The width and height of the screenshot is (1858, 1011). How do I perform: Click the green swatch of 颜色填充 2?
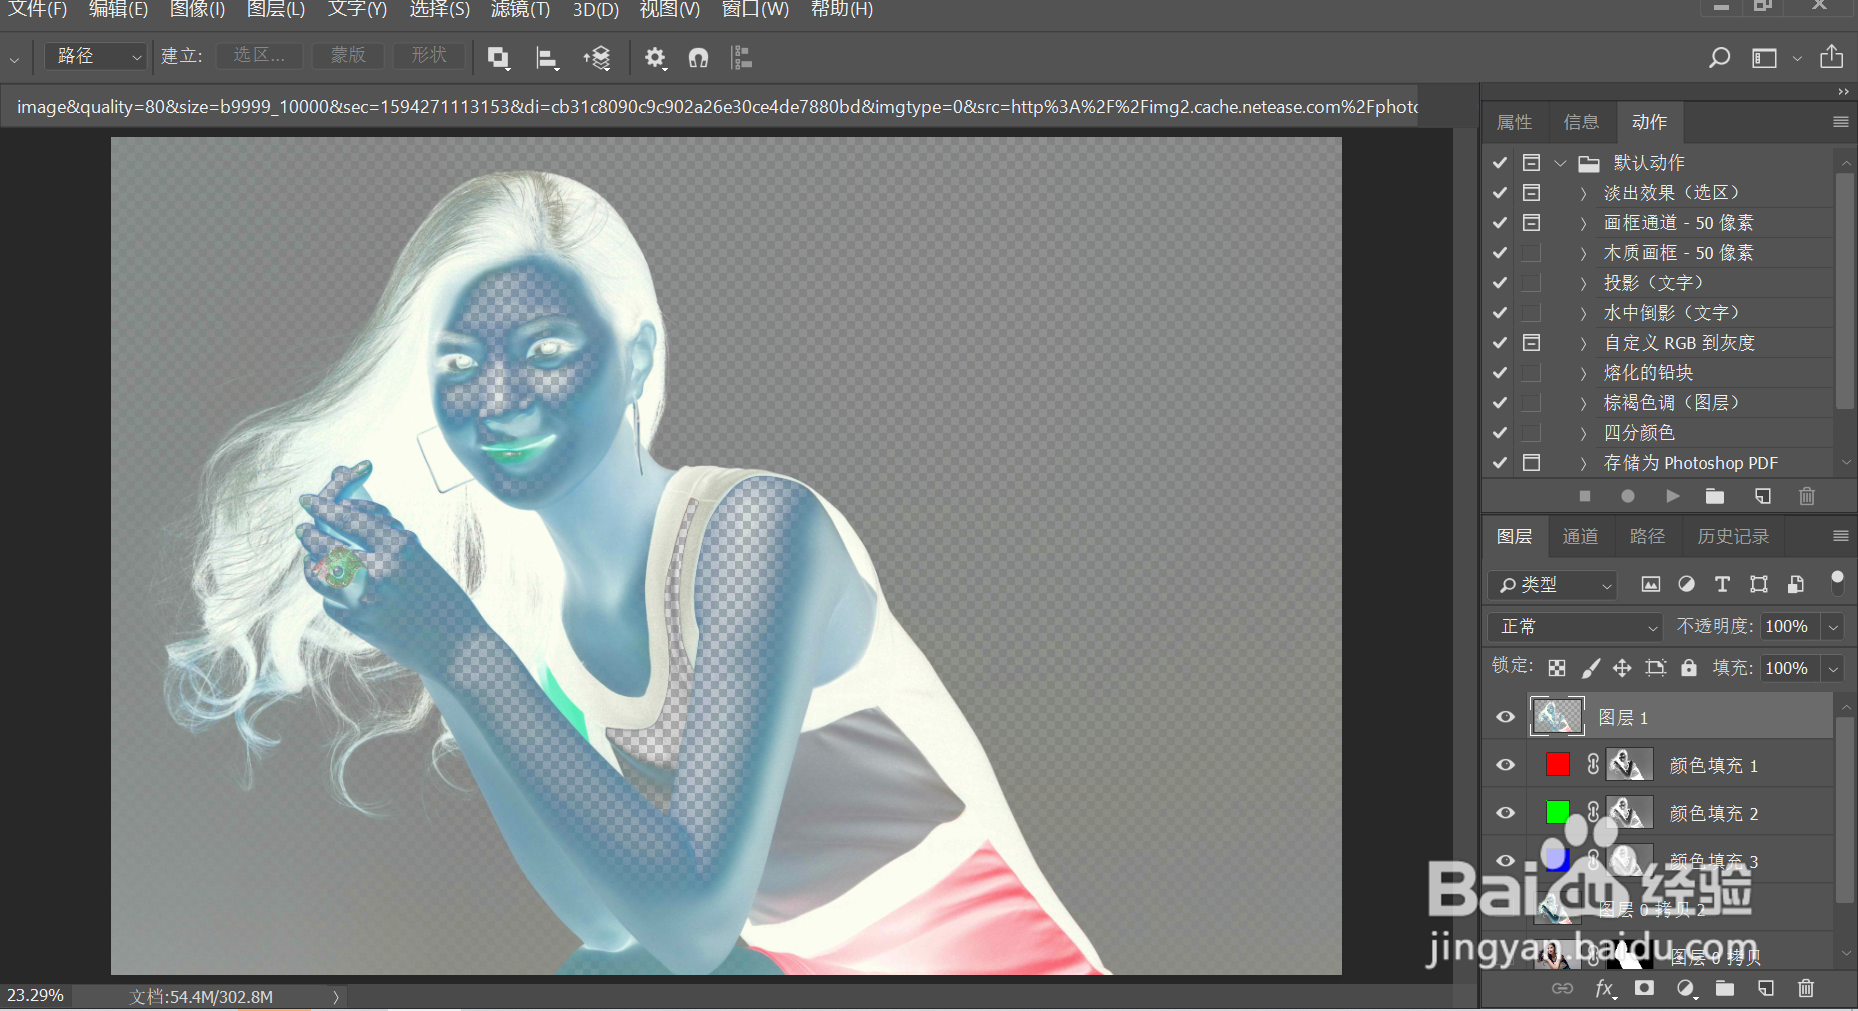click(x=1557, y=813)
